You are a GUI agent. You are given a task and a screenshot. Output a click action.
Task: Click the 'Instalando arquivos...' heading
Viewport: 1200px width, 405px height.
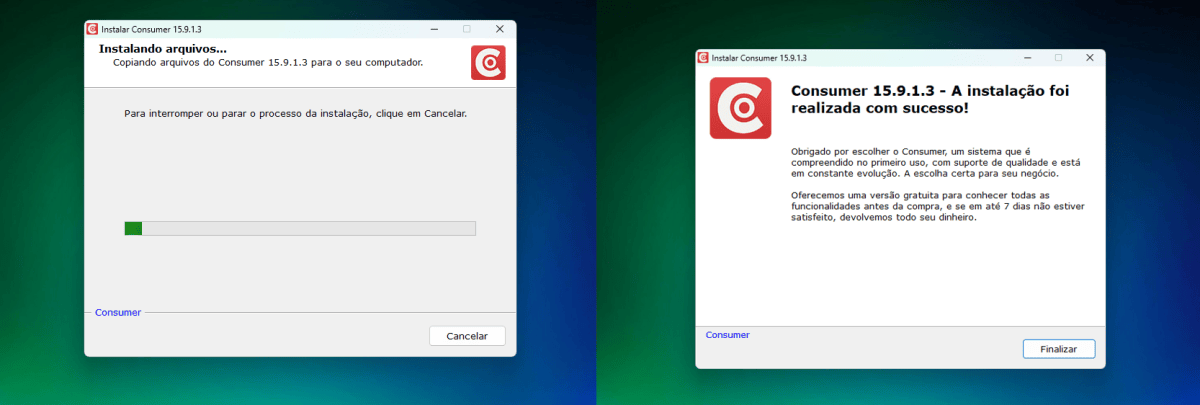[163, 48]
